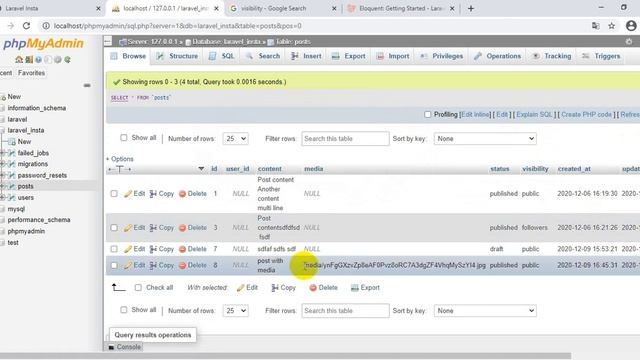Click the log out icon beside home

(29, 60)
